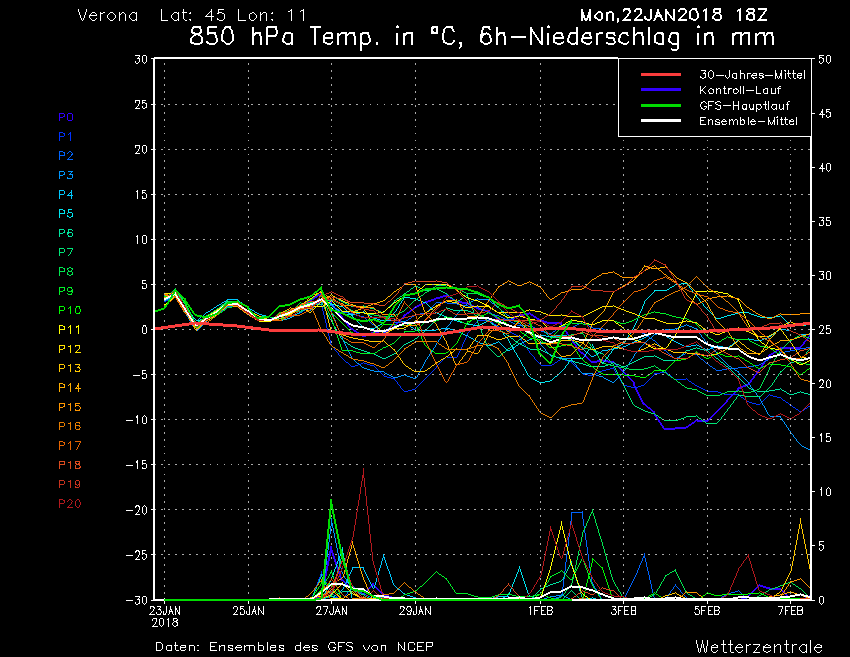Click the '5FEB' date axis label
Image resolution: width=850 pixels, height=657 pixels.
pyautogui.click(x=707, y=611)
